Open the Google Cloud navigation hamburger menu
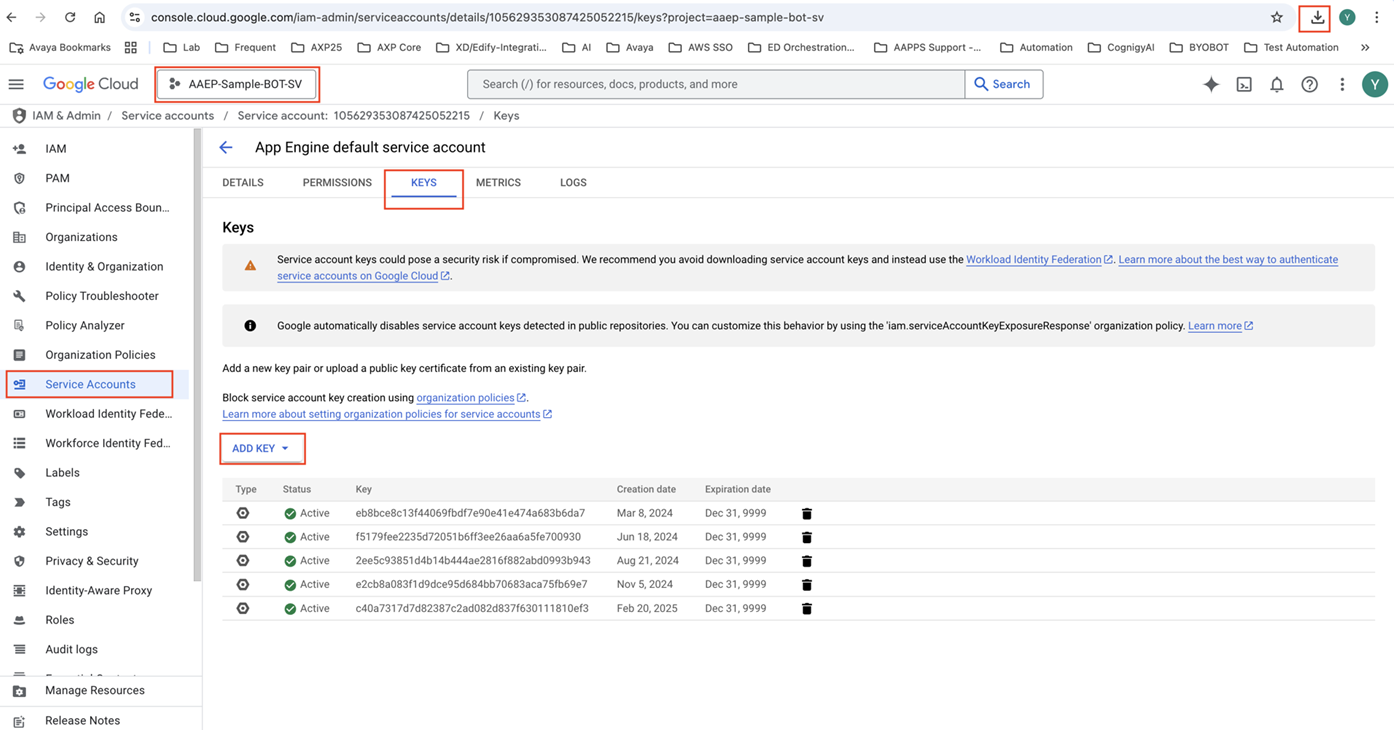Viewport: 1394px width, 730px height. (16, 84)
